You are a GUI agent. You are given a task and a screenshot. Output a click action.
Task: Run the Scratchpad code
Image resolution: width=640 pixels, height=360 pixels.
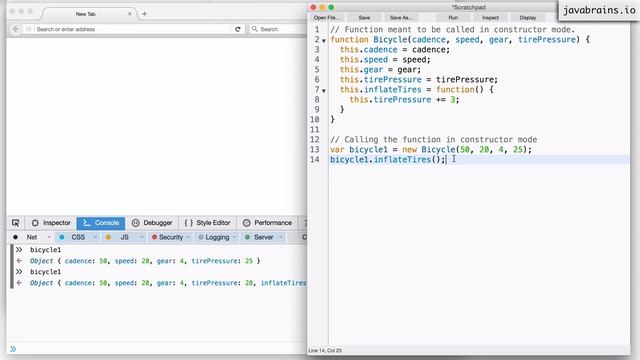click(x=453, y=18)
